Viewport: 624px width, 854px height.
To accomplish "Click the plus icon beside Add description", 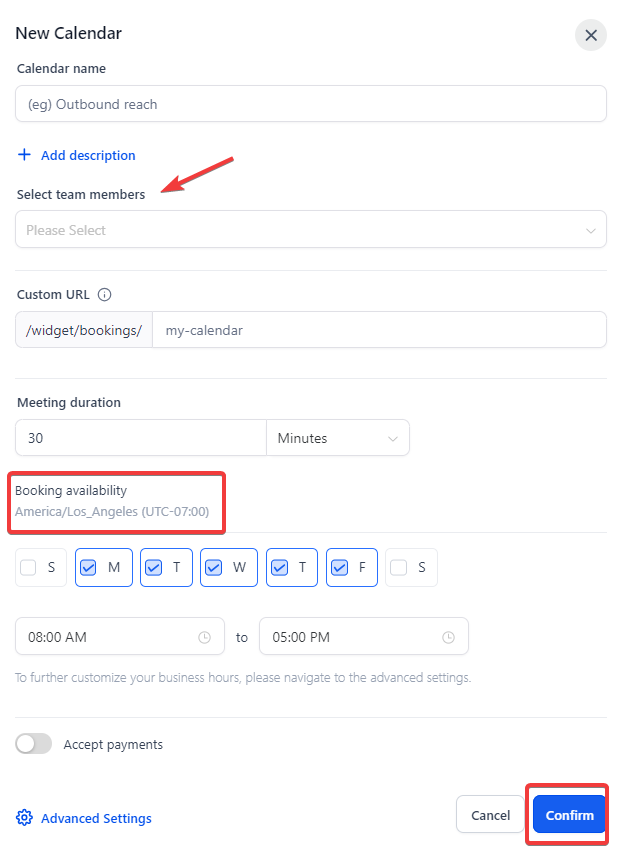I will 25,155.
